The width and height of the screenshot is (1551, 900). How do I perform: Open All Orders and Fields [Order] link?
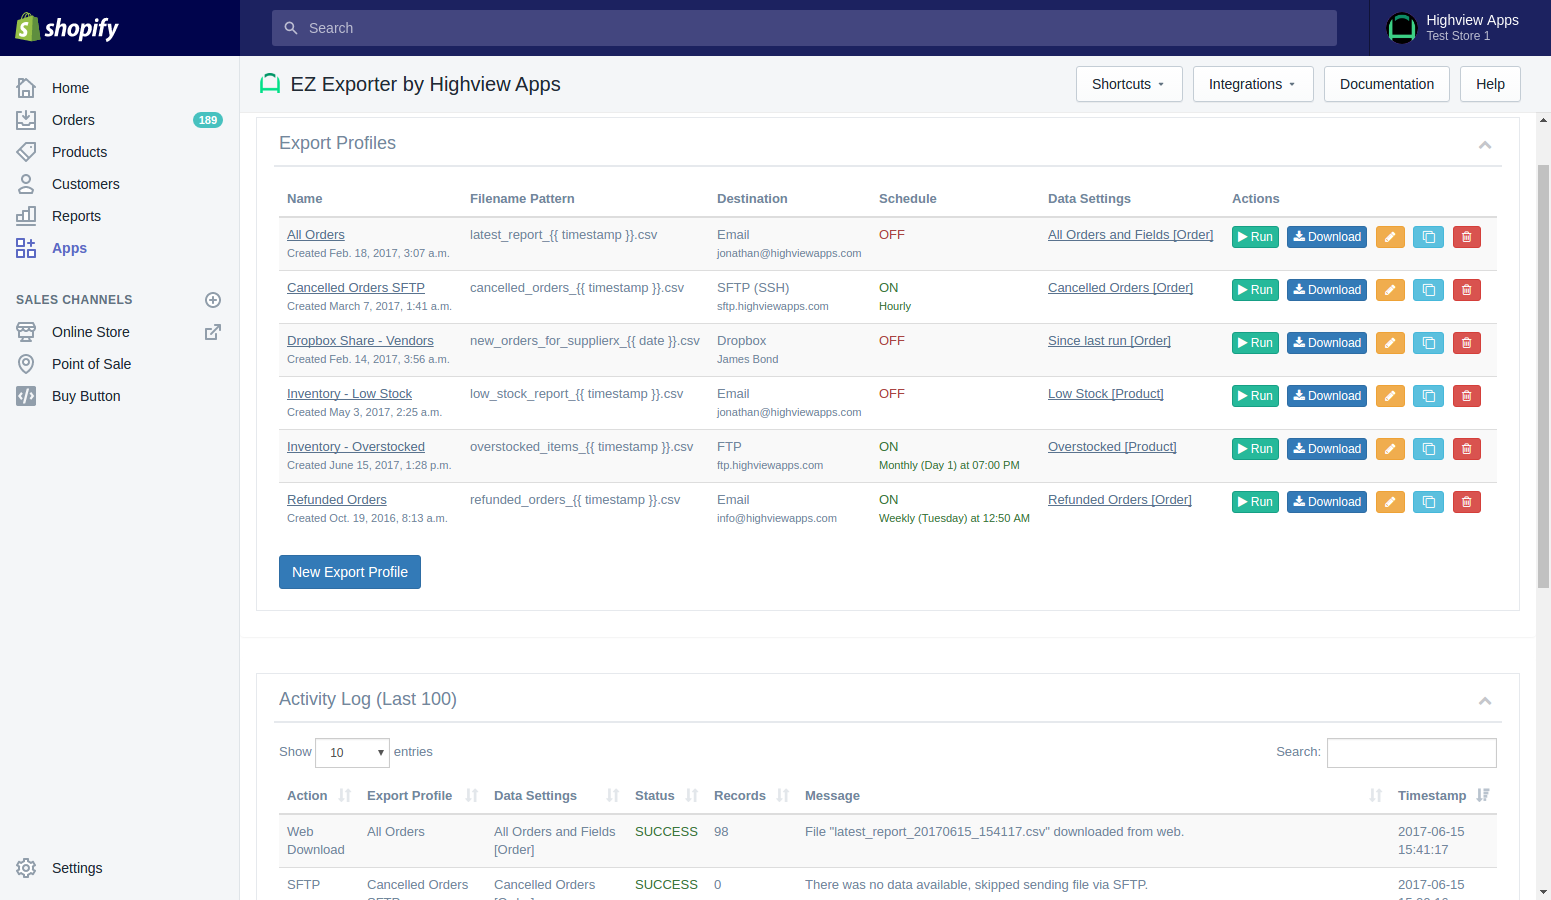[1130, 235]
